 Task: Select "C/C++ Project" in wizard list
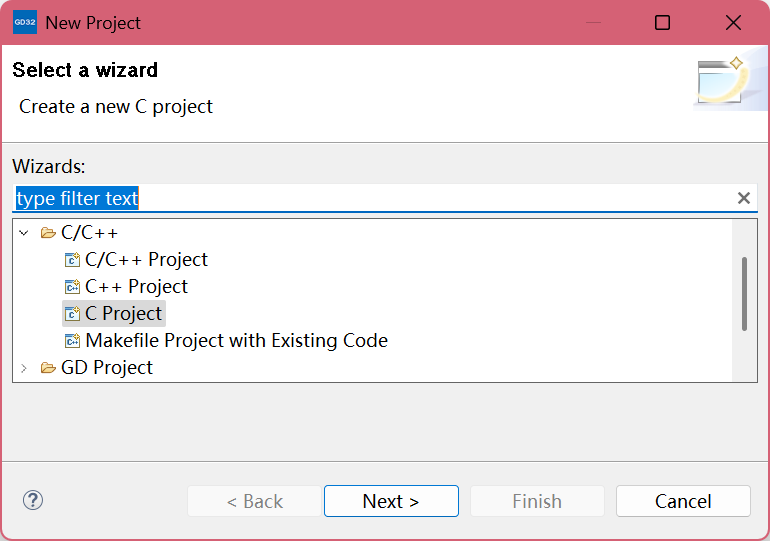[146, 260]
